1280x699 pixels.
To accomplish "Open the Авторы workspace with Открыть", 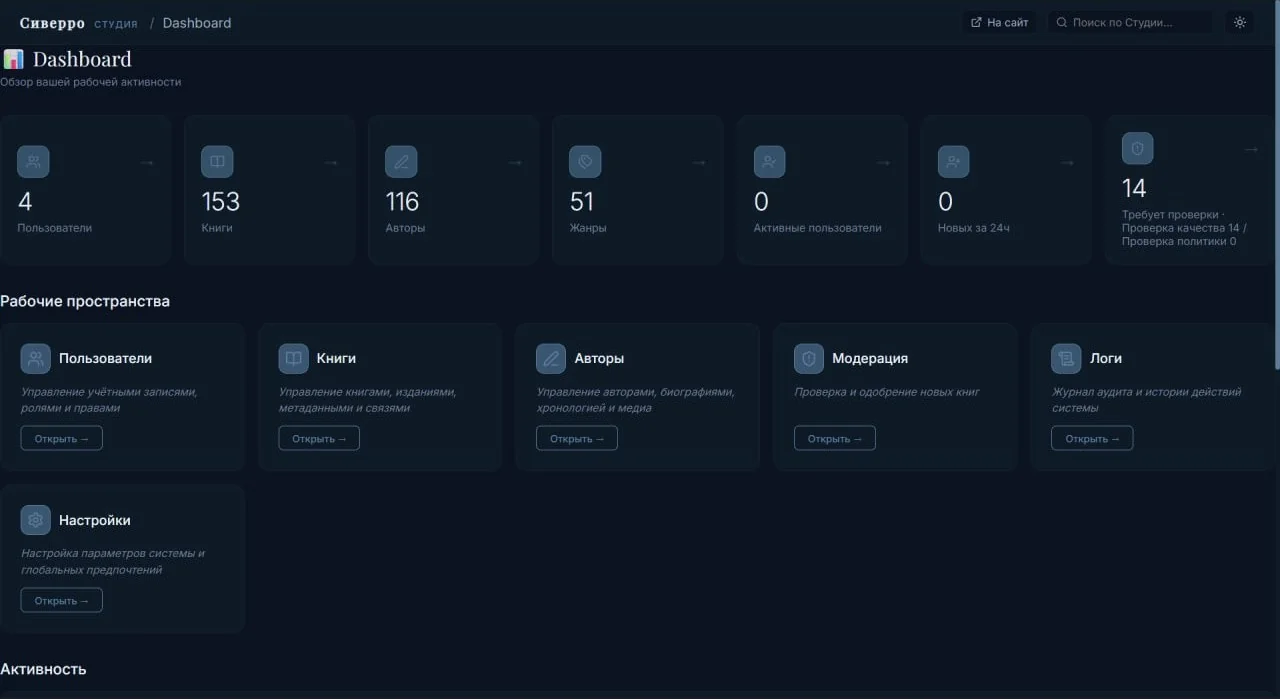I will 577,438.
